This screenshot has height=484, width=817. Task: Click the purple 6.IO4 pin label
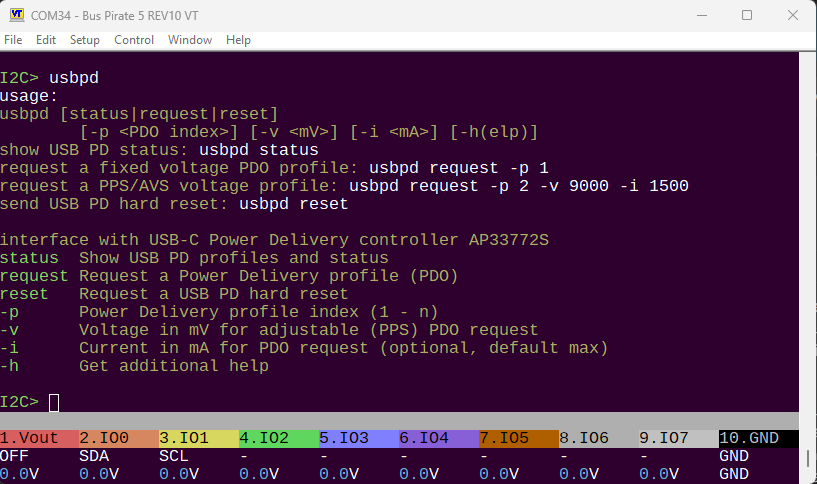coord(438,438)
